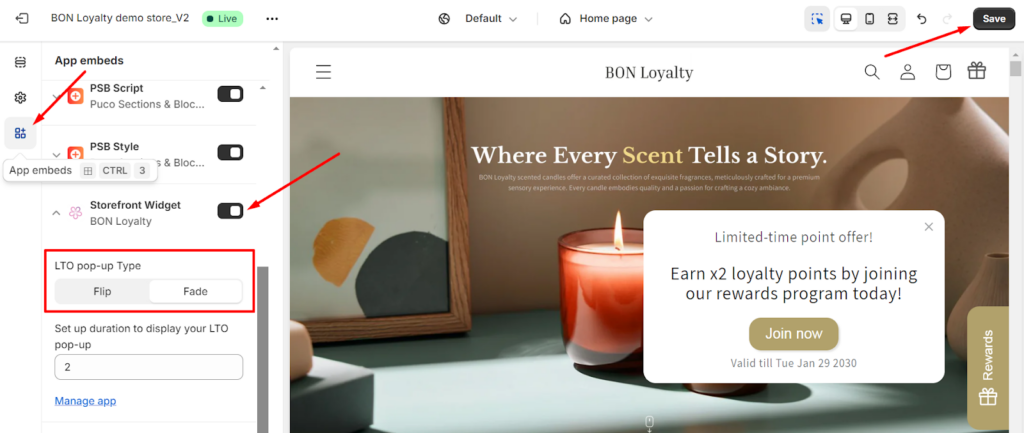Select Fade pop-up type
The image size is (1024, 433).
195,291
